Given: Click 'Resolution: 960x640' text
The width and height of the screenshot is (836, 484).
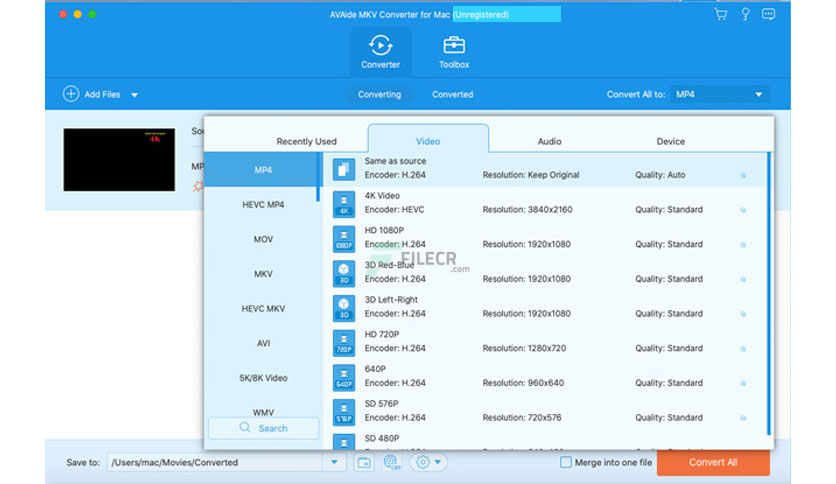Looking at the screenshot, I should pos(523,383).
